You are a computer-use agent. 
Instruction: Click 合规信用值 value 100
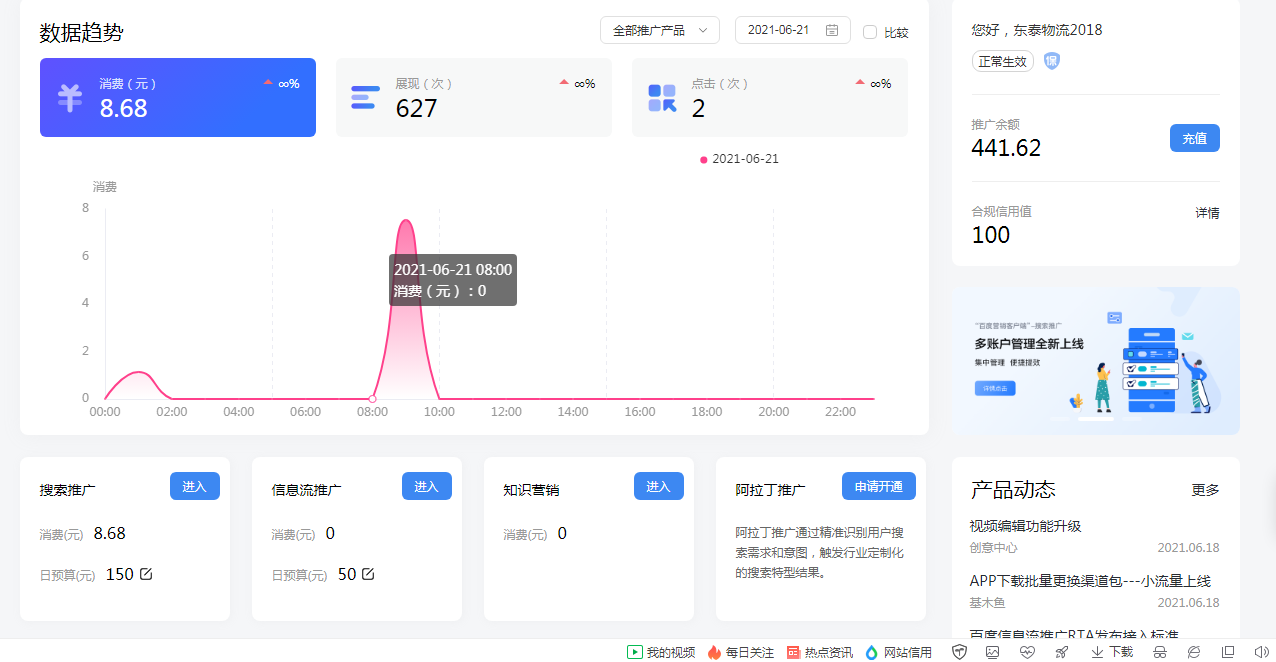[x=991, y=235]
